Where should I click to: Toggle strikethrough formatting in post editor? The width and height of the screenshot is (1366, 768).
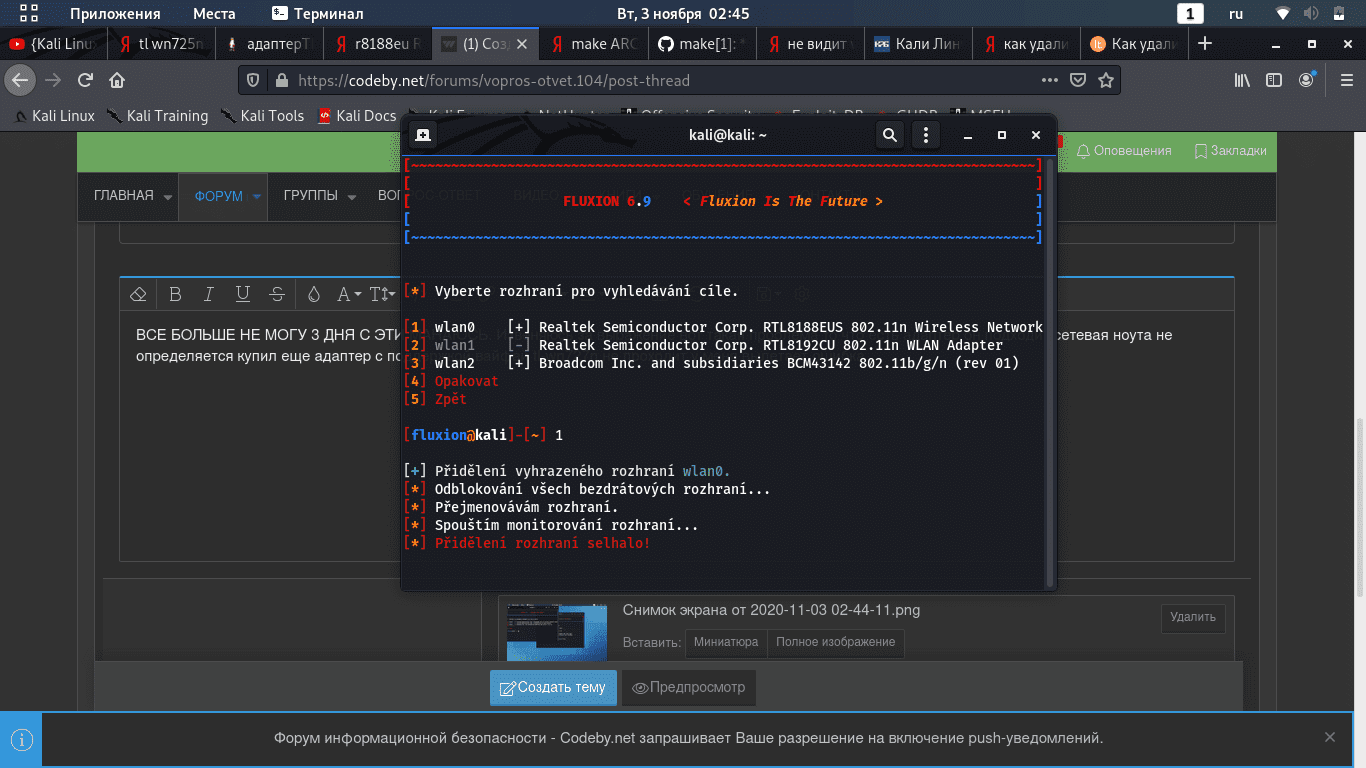pos(277,294)
